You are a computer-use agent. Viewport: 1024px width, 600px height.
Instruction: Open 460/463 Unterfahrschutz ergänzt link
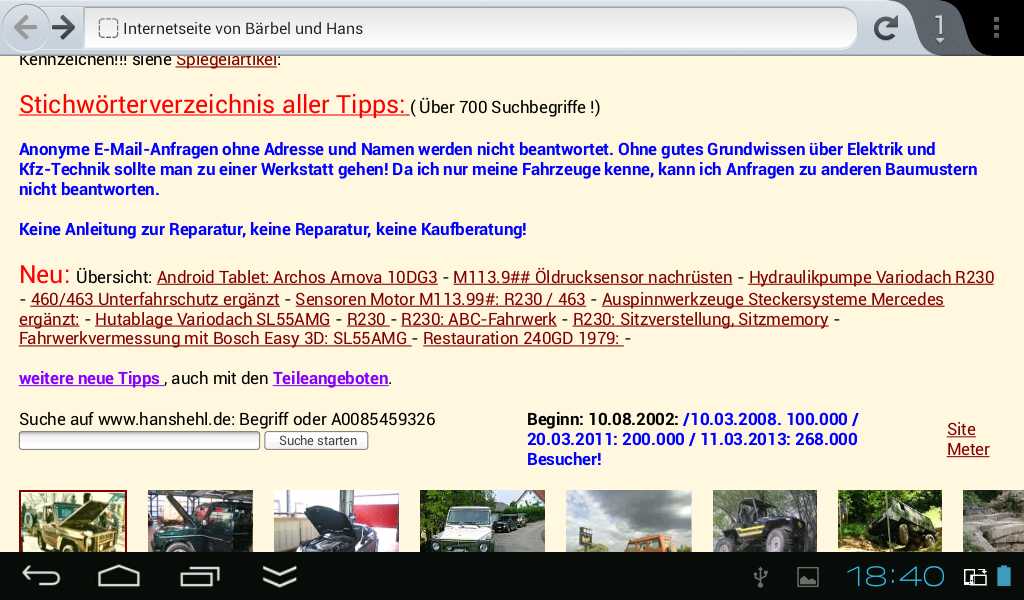coord(155,299)
